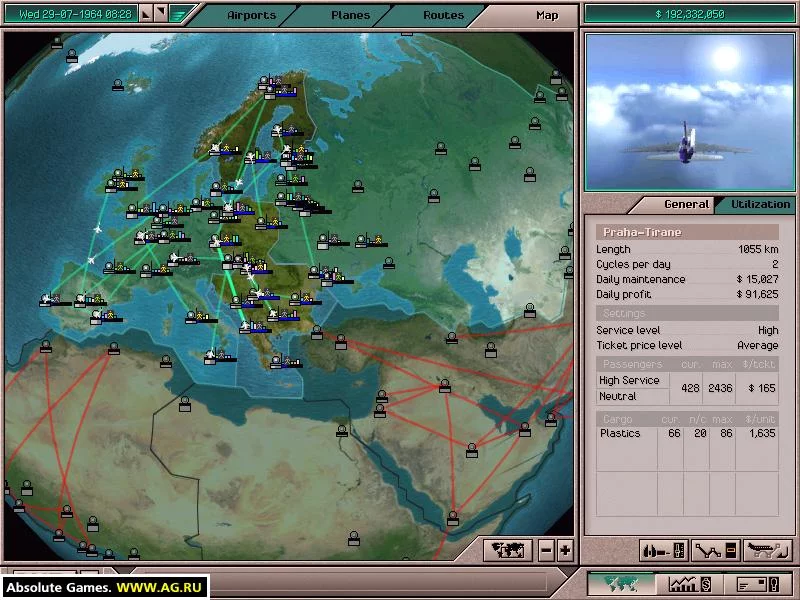Change the Service level High setting

coord(768,330)
